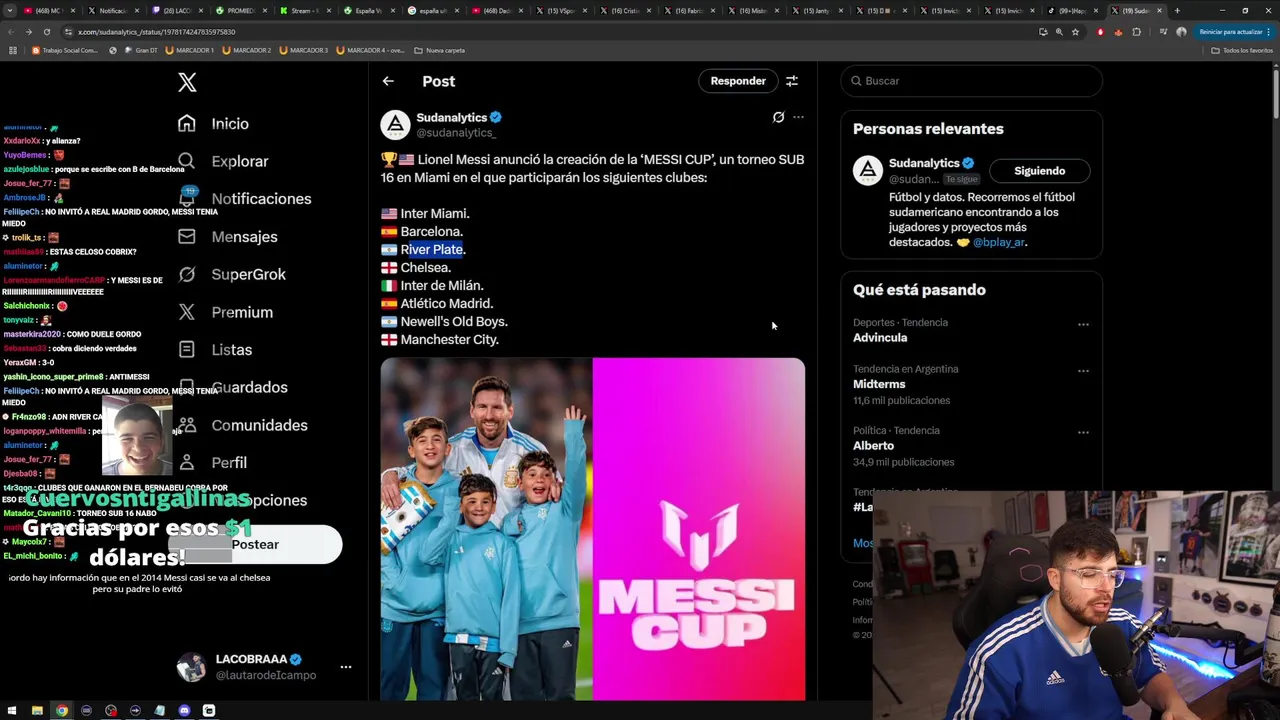Open Comunidades people icon
The image size is (1280, 720).
tap(187, 425)
